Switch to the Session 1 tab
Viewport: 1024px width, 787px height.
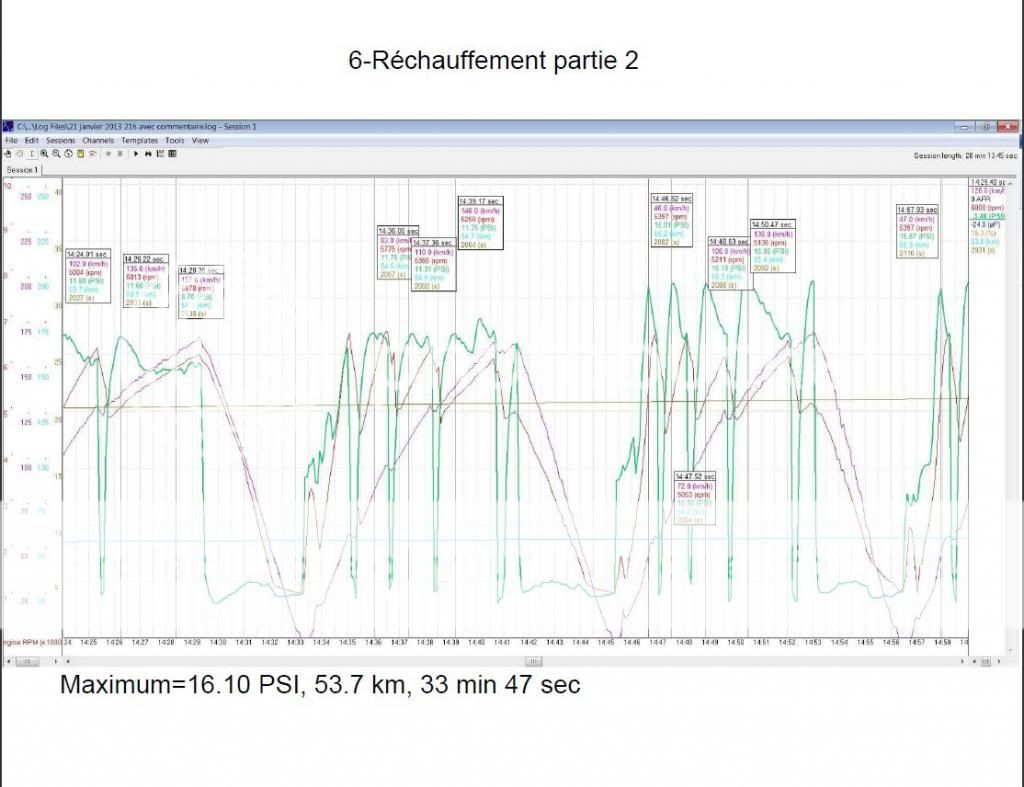23,170
